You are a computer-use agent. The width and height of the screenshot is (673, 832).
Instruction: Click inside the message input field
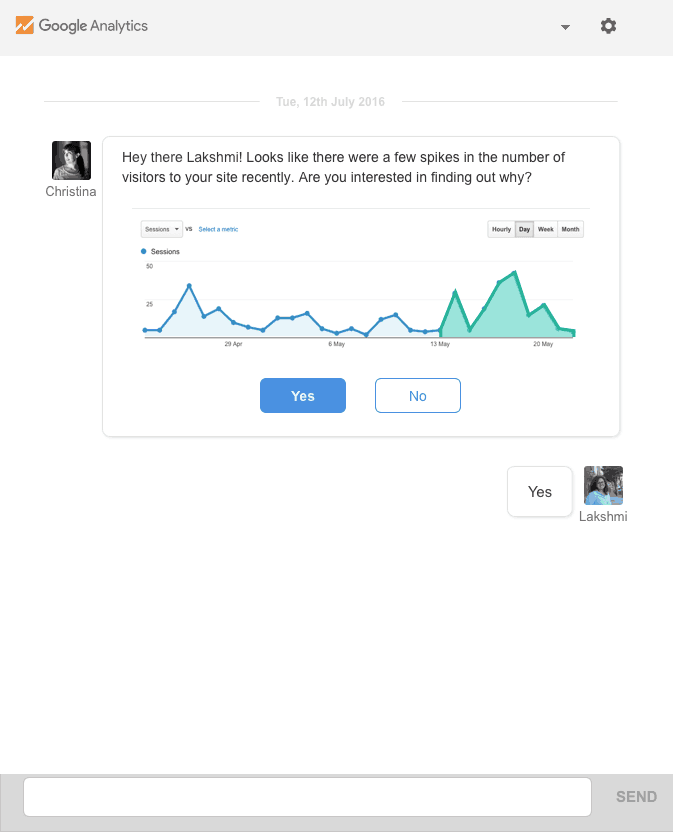click(307, 796)
